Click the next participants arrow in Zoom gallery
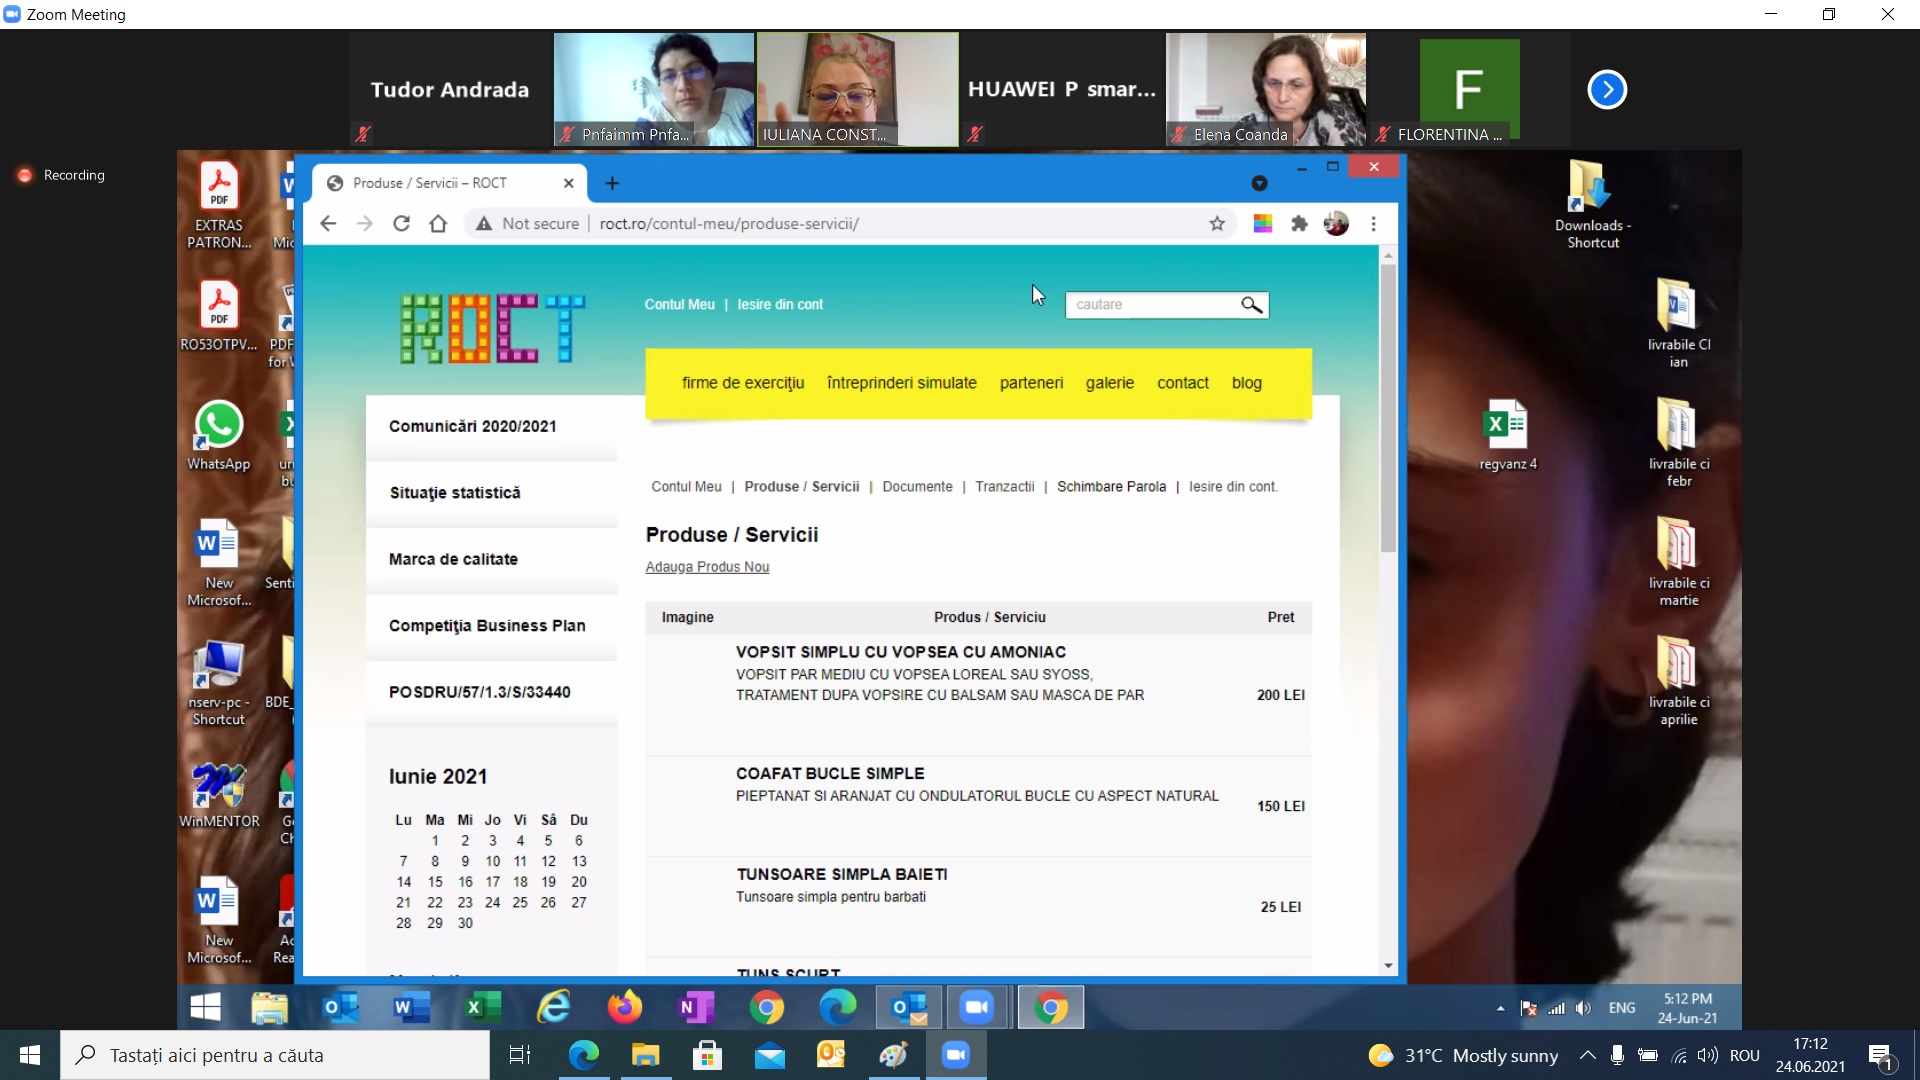 (1607, 90)
